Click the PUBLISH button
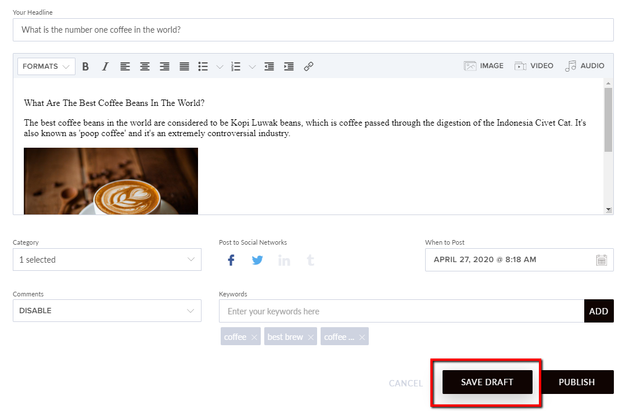640x411 pixels. pyautogui.click(x=577, y=382)
